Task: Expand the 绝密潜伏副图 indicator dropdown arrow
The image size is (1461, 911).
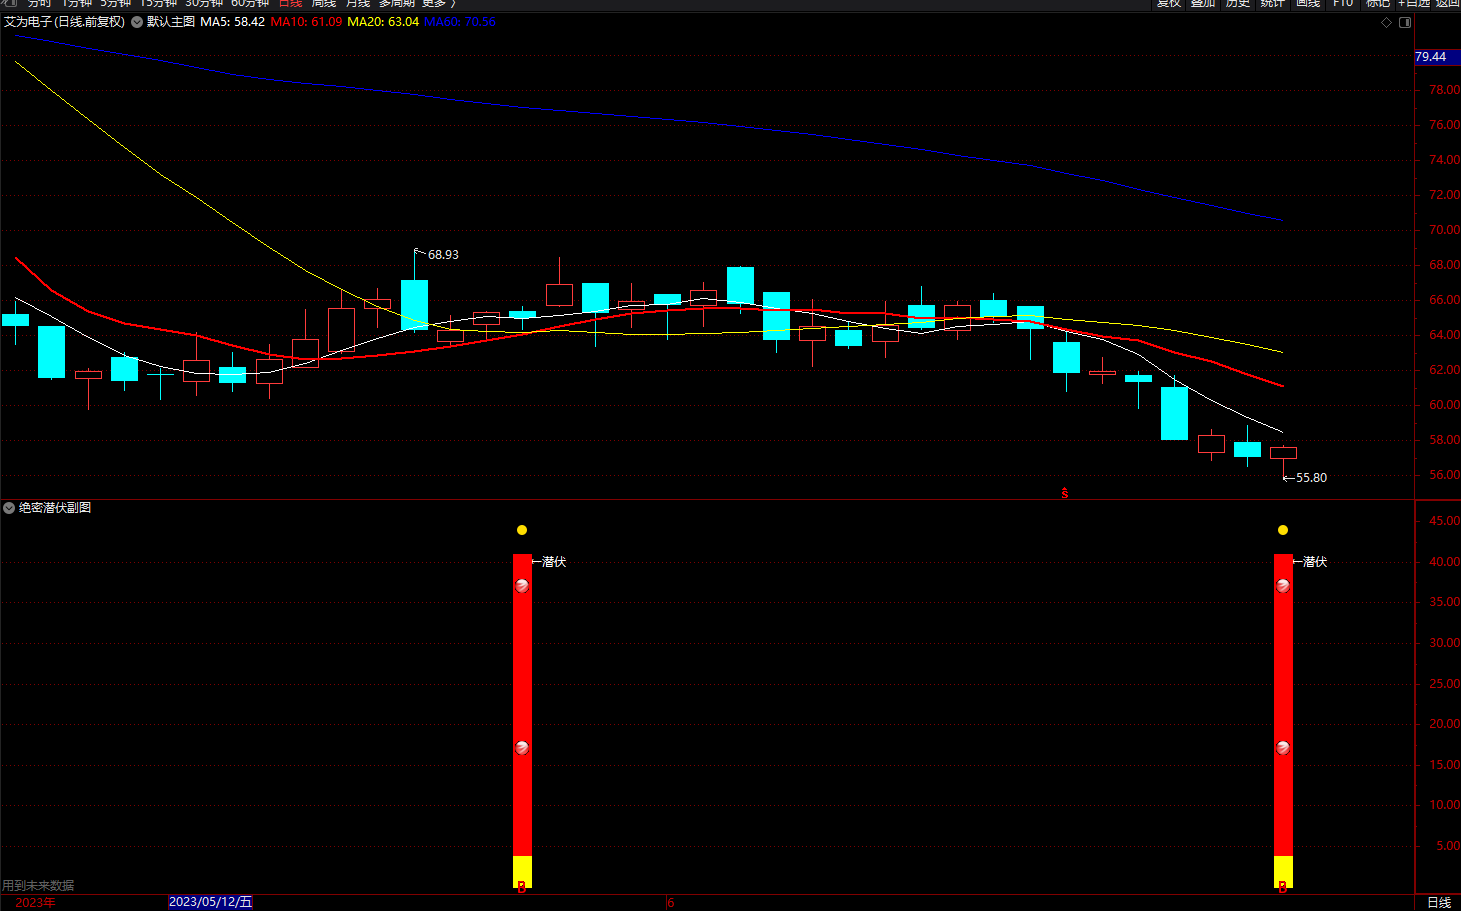Action: pos(9,508)
